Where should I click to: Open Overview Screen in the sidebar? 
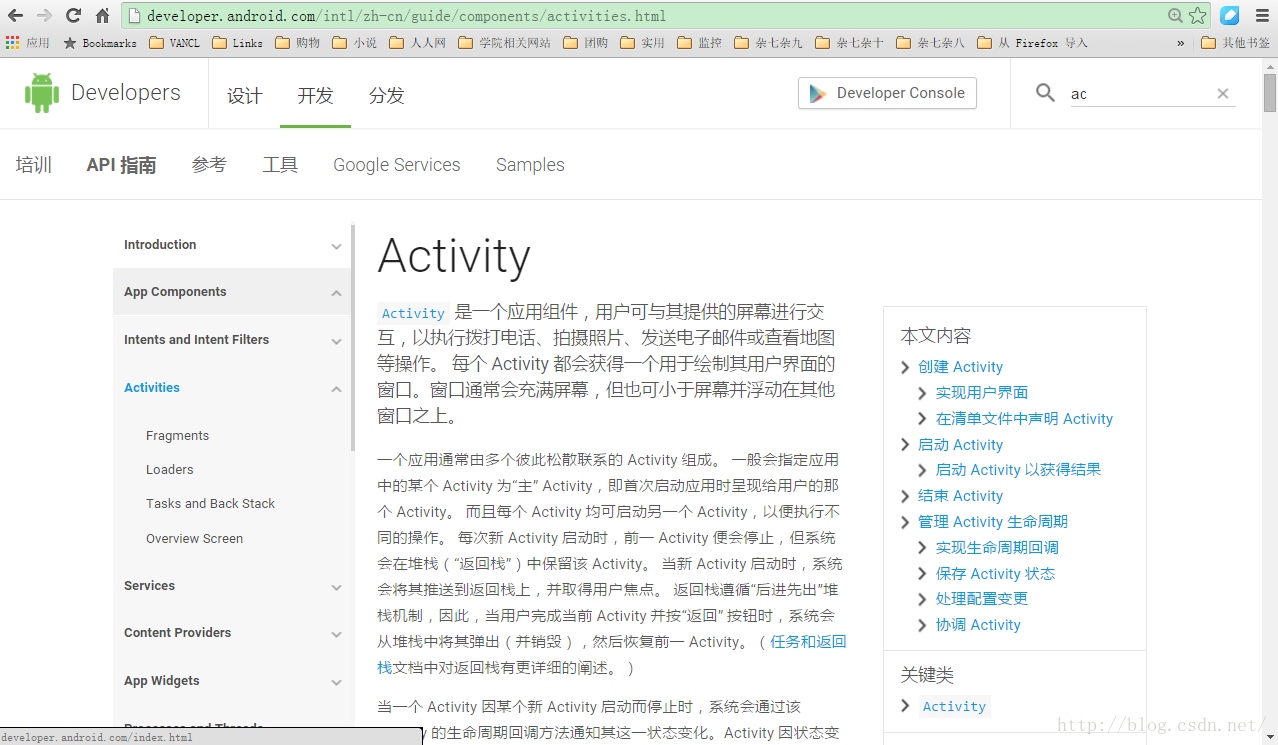[x=194, y=539]
